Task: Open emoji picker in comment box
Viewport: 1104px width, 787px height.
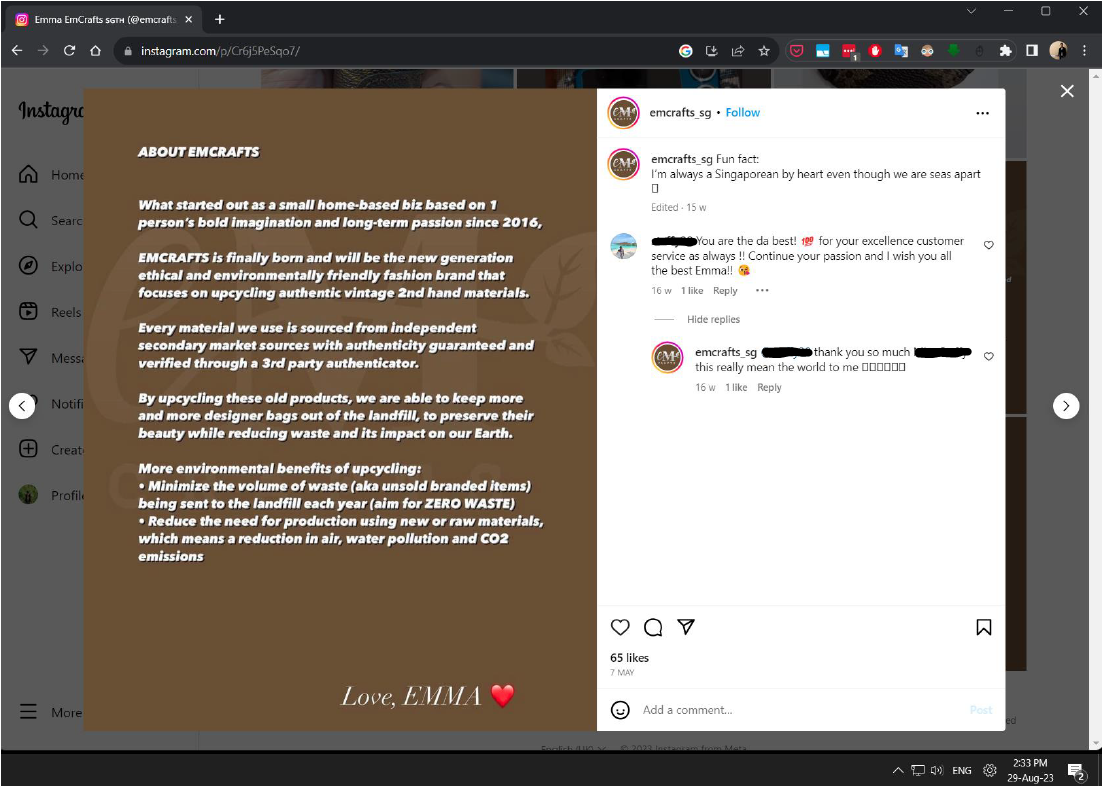Action: click(x=620, y=710)
